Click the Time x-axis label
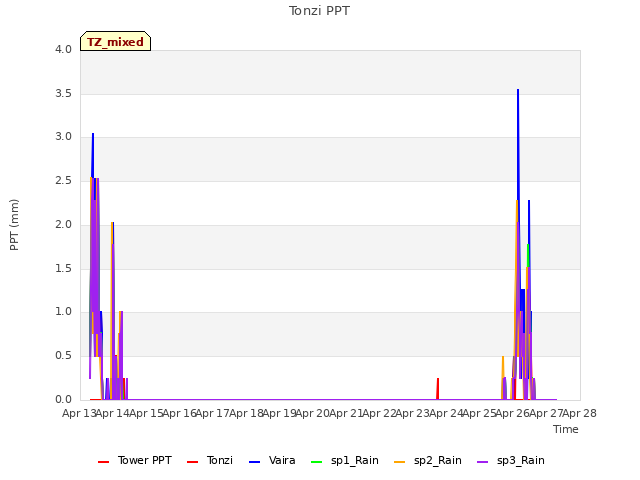The width and height of the screenshot is (640, 480). (x=566, y=429)
